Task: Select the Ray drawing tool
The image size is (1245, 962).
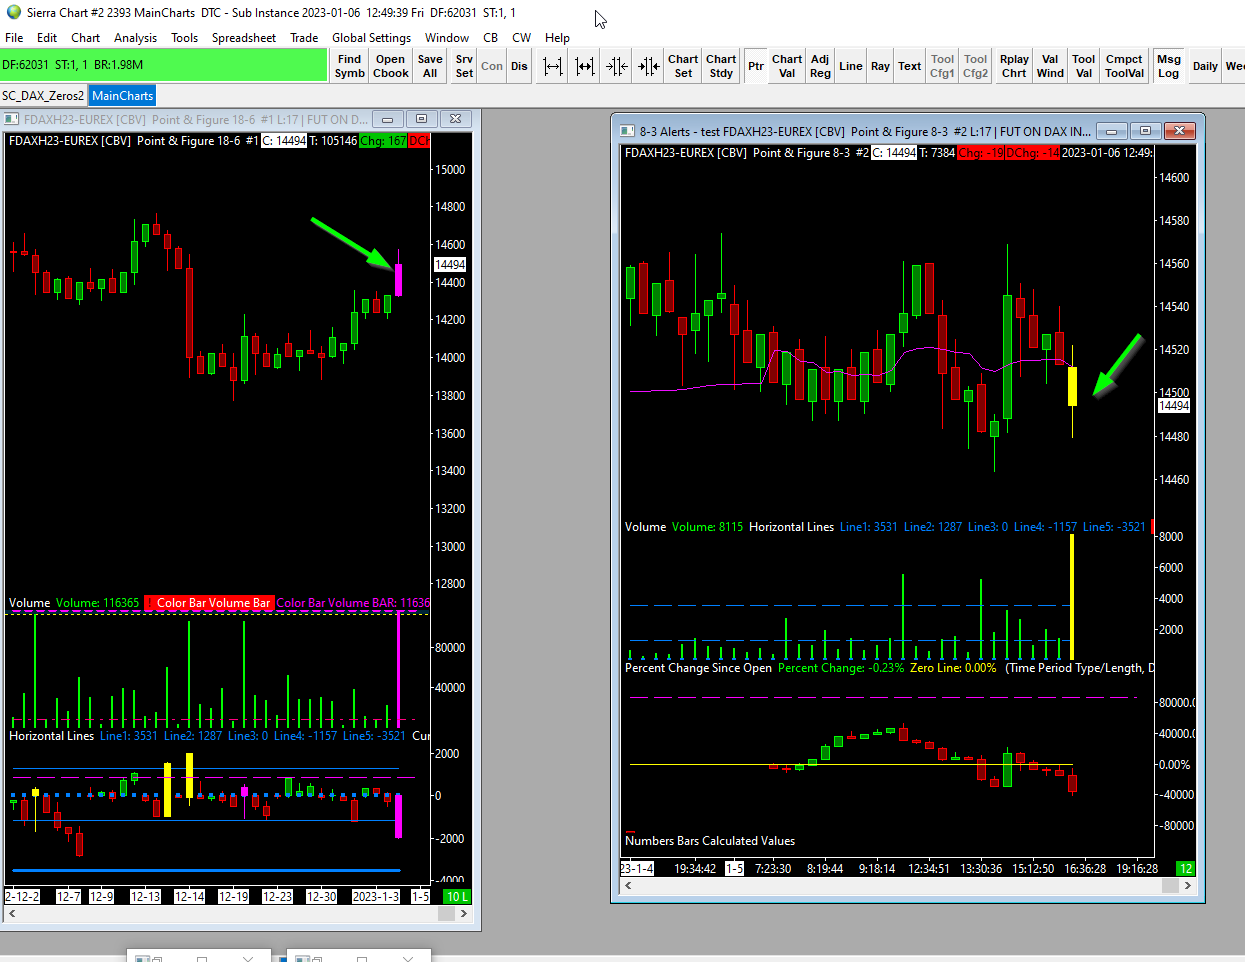Action: tap(880, 66)
